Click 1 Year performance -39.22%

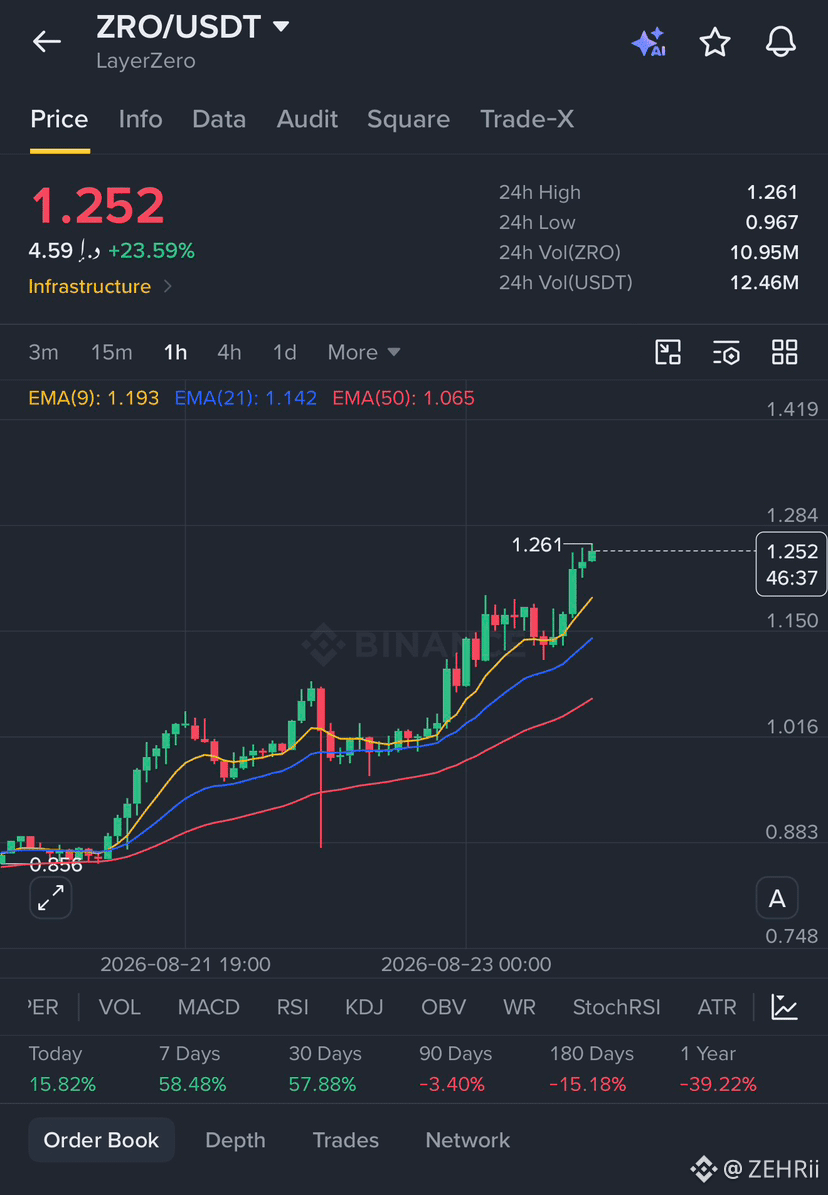click(x=718, y=1084)
